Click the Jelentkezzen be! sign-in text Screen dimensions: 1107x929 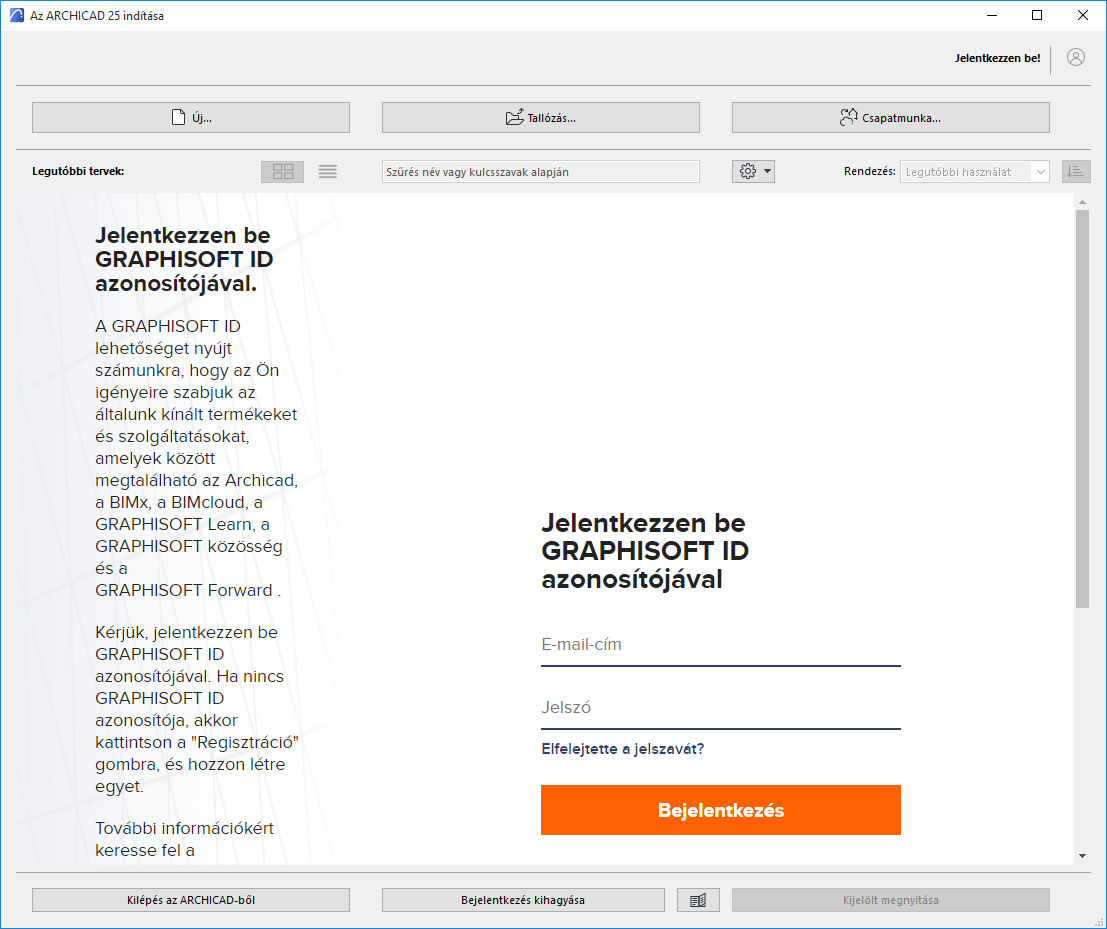998,58
